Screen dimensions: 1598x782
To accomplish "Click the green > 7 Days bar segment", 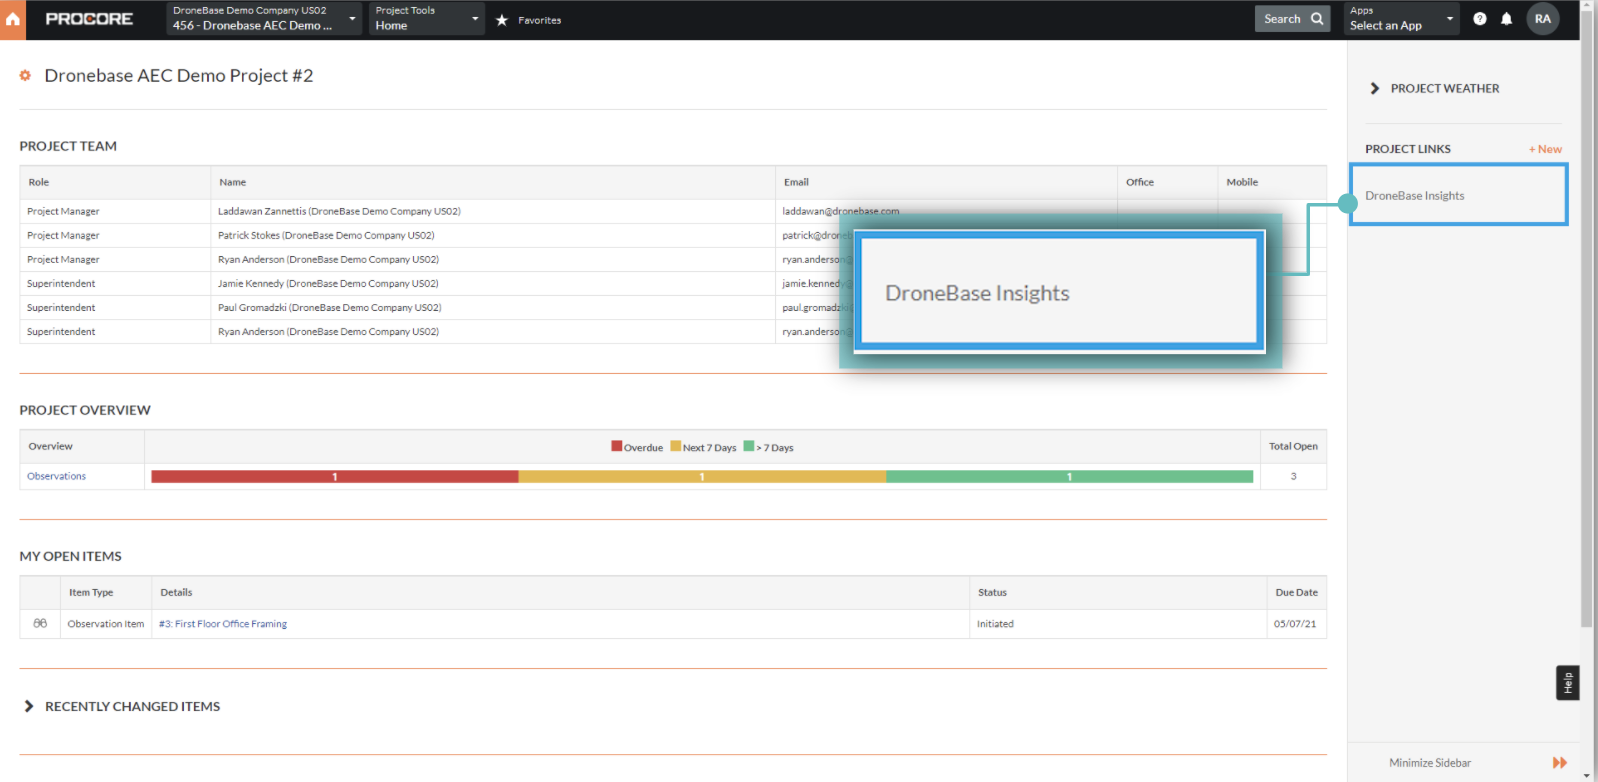I will click(x=1069, y=477).
